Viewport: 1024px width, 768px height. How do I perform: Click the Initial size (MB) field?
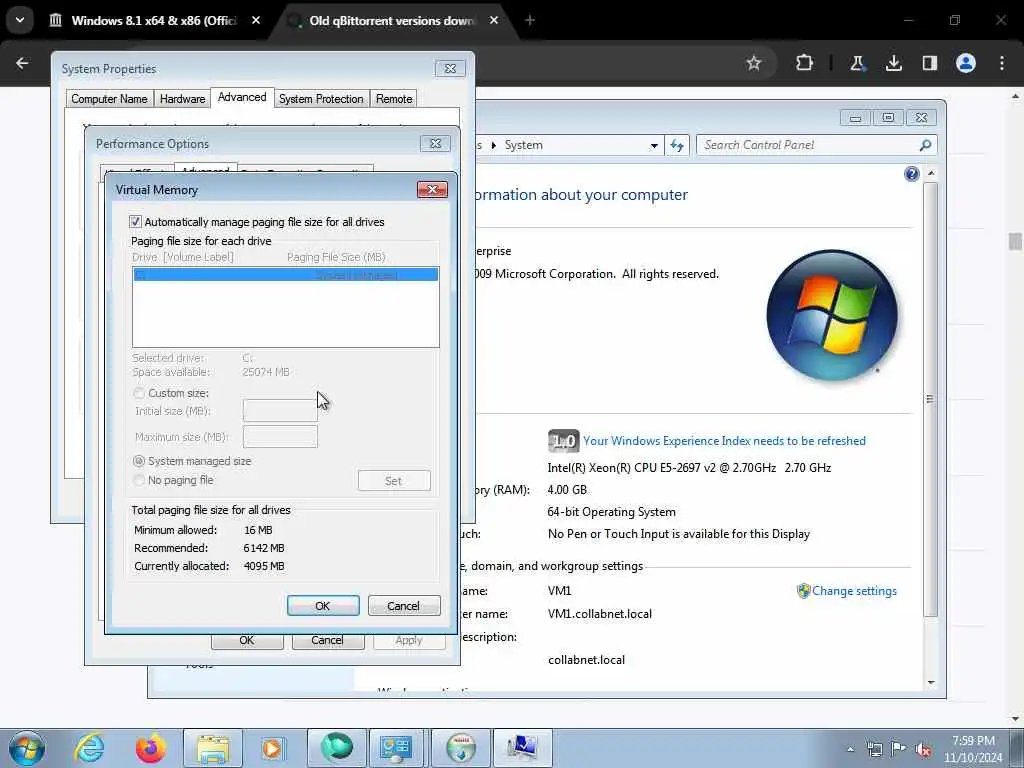(280, 411)
